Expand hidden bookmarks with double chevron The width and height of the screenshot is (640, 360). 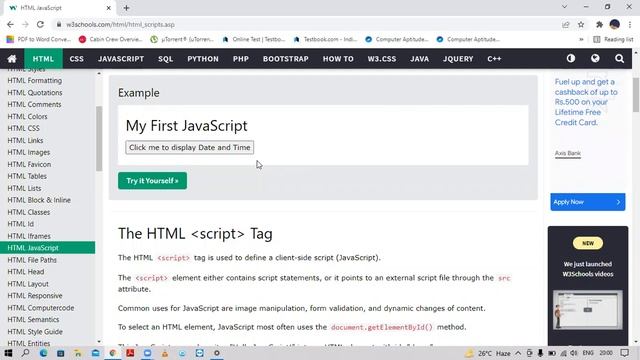581,40
